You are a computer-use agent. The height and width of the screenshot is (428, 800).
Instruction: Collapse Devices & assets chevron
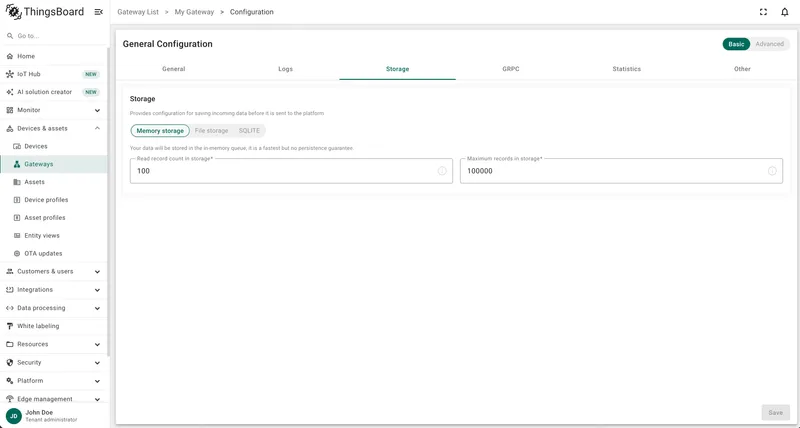(x=97, y=129)
